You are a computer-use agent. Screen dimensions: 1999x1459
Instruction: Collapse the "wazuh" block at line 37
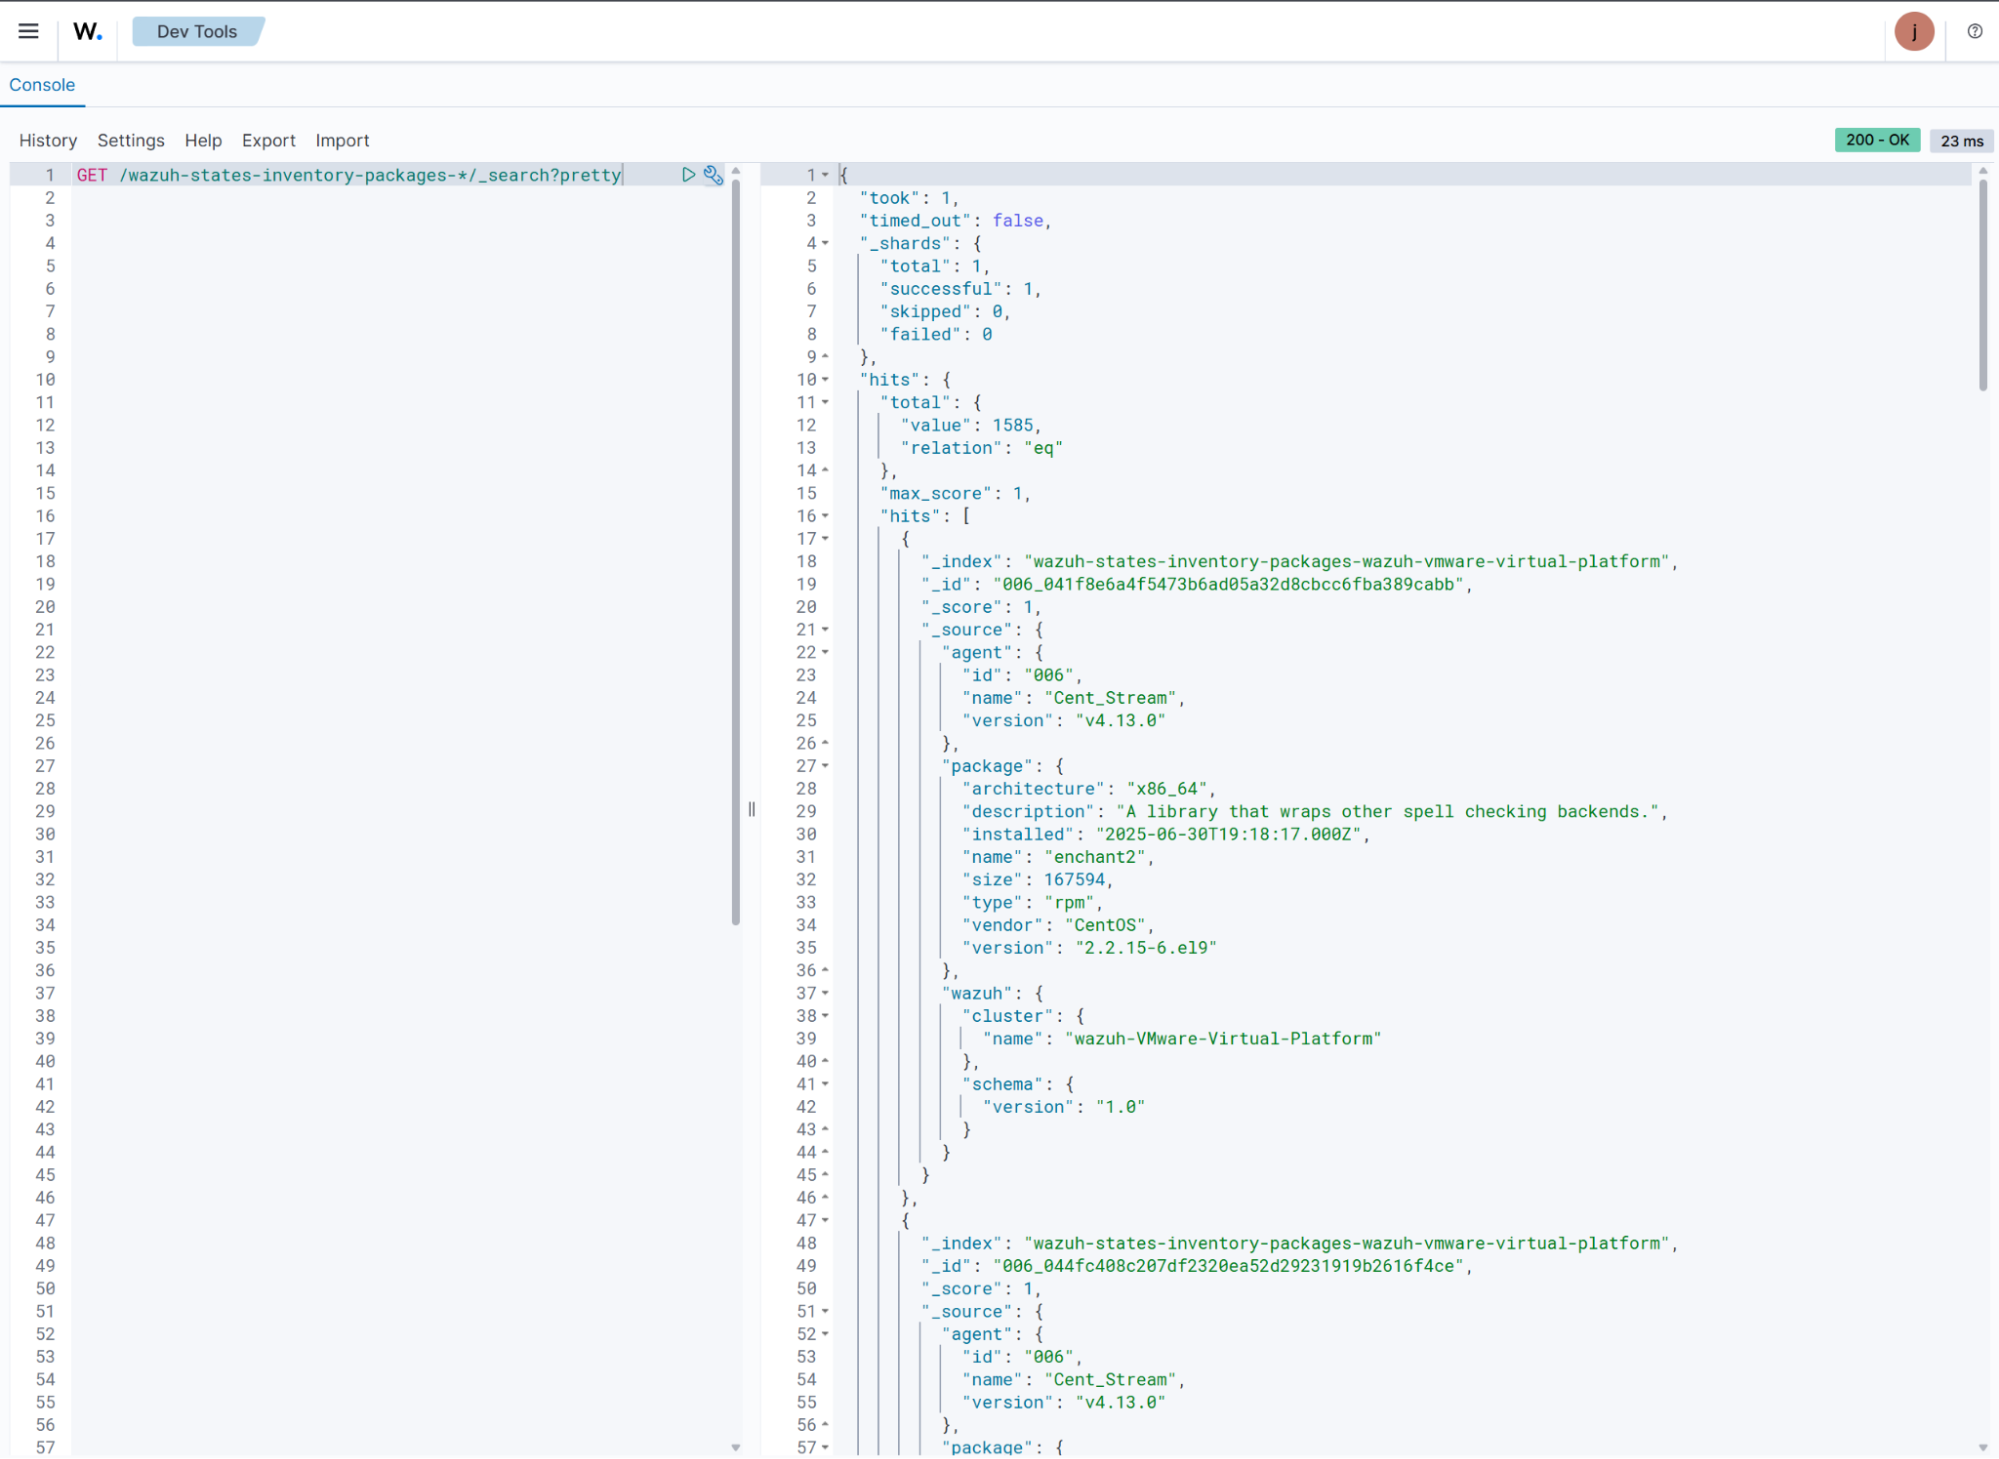pyautogui.click(x=826, y=993)
